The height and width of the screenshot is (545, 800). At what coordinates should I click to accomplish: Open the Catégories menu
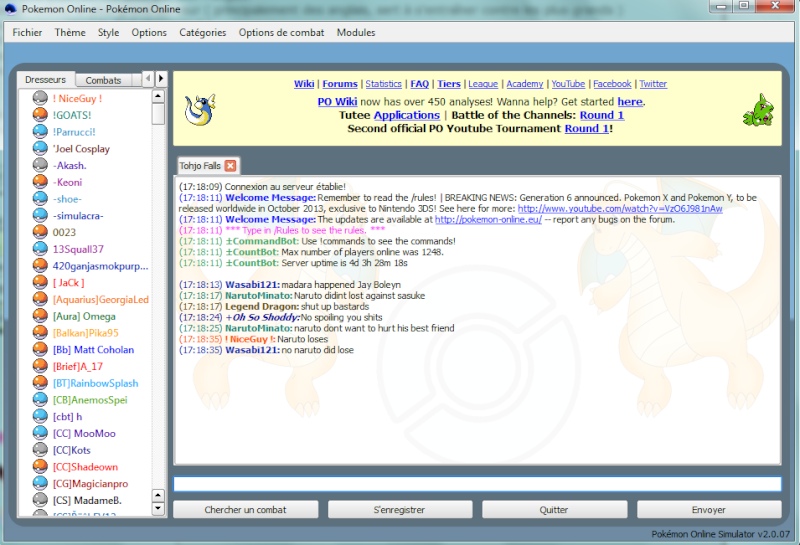point(203,33)
